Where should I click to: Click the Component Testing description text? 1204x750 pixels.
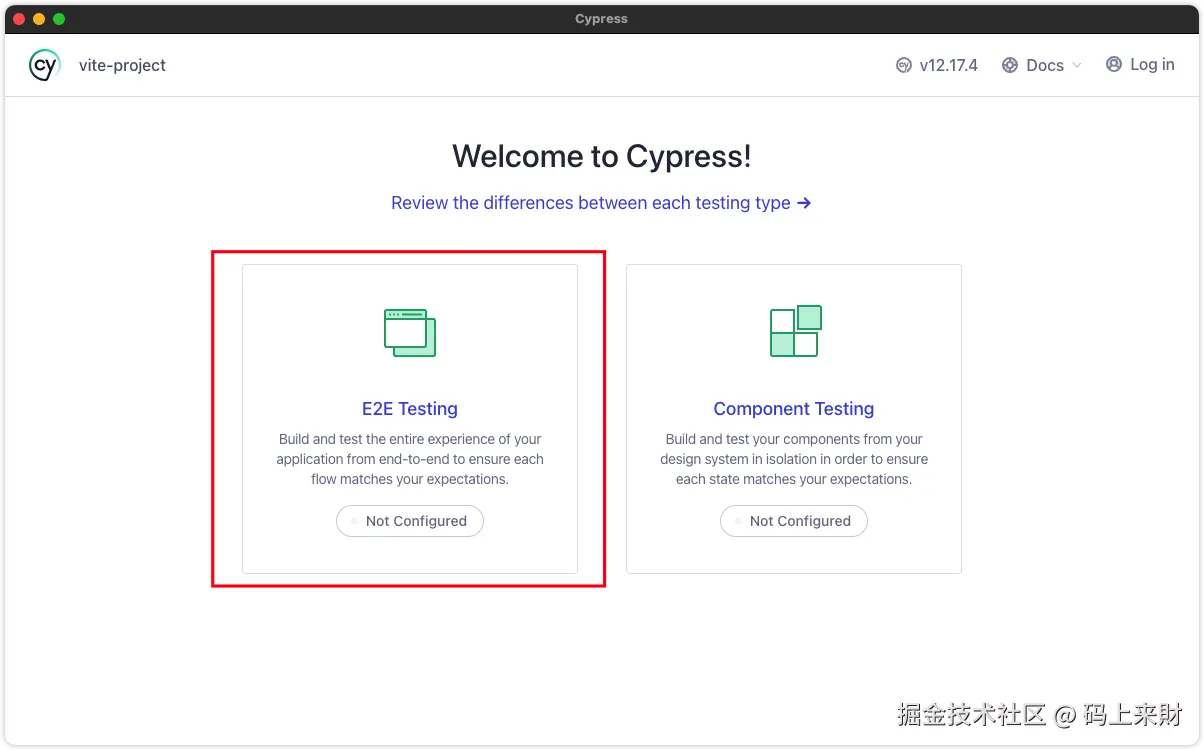click(794, 459)
